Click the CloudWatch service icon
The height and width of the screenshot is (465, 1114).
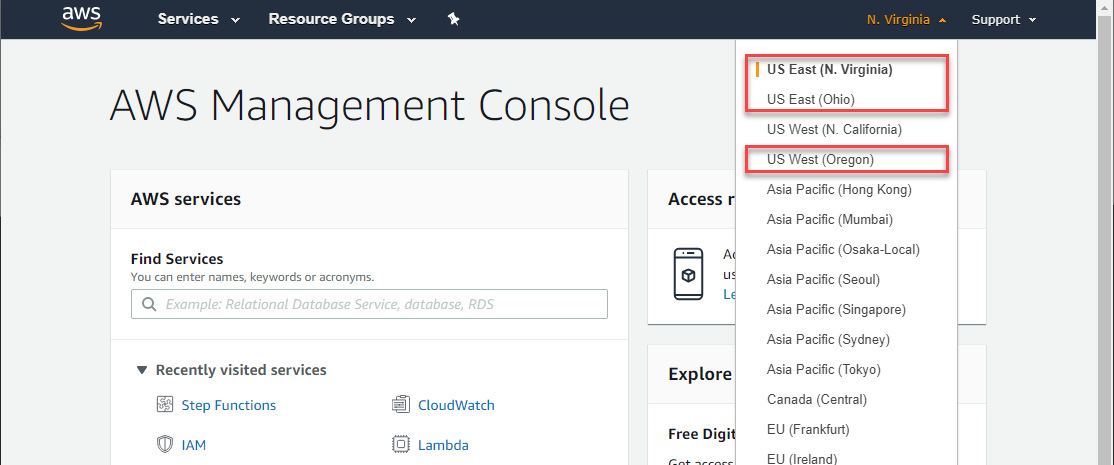(401, 405)
